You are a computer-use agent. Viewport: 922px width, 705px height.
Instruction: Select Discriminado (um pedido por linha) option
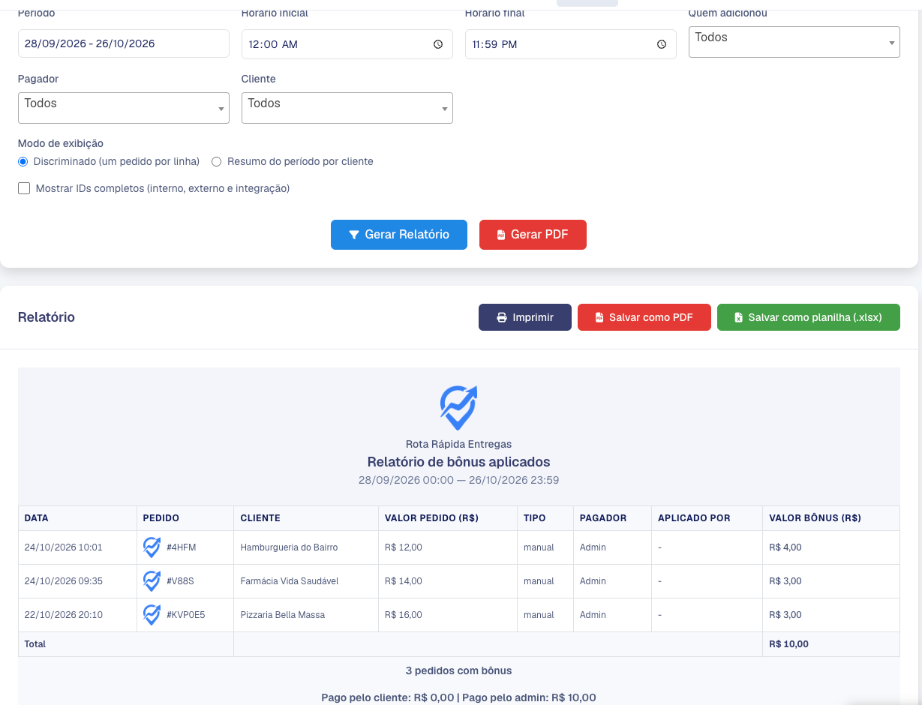click(x=23, y=162)
